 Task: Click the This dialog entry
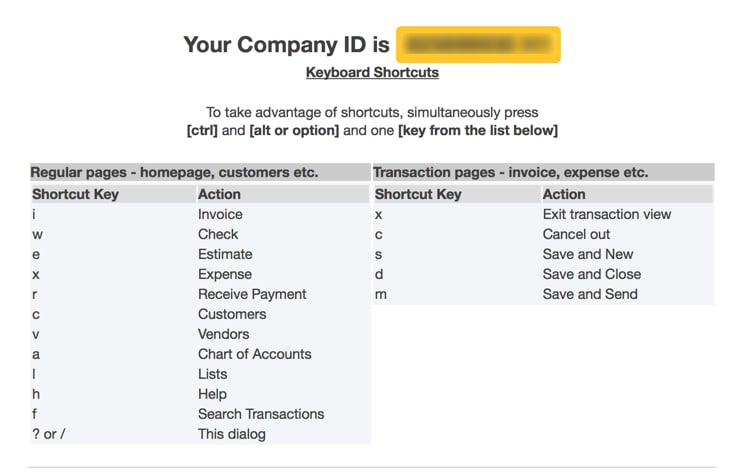point(232,434)
